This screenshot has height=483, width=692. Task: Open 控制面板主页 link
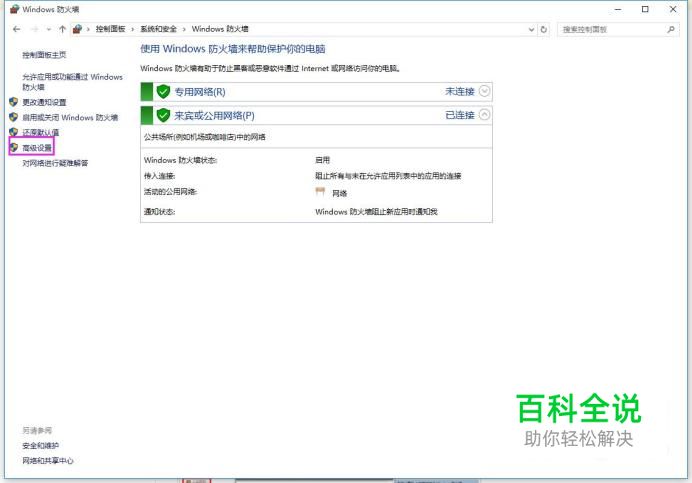[44, 55]
